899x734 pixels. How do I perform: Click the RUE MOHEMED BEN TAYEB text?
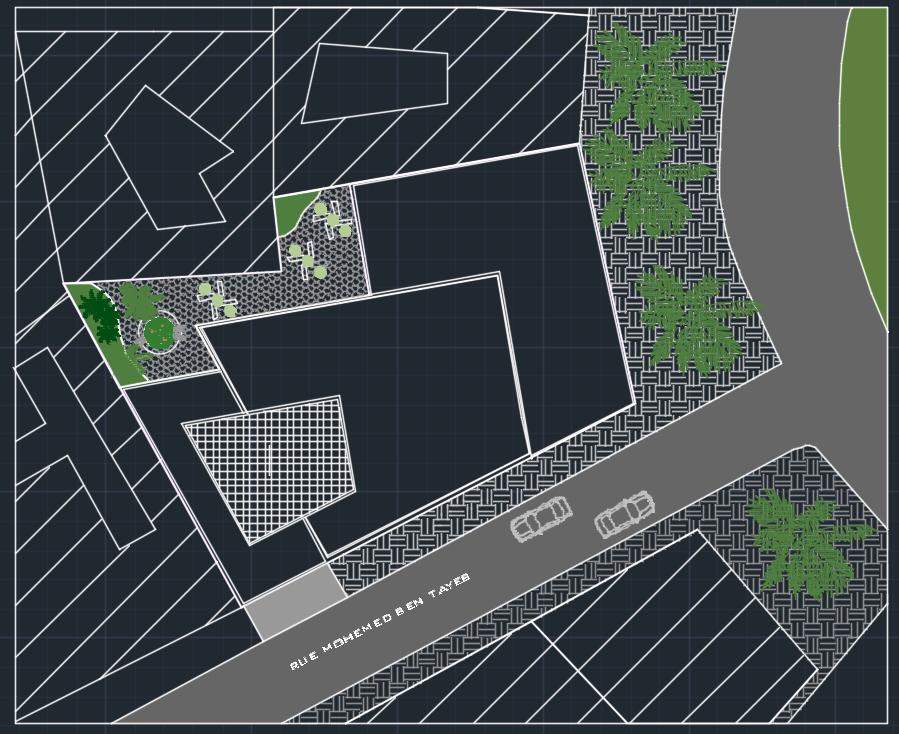tap(379, 621)
